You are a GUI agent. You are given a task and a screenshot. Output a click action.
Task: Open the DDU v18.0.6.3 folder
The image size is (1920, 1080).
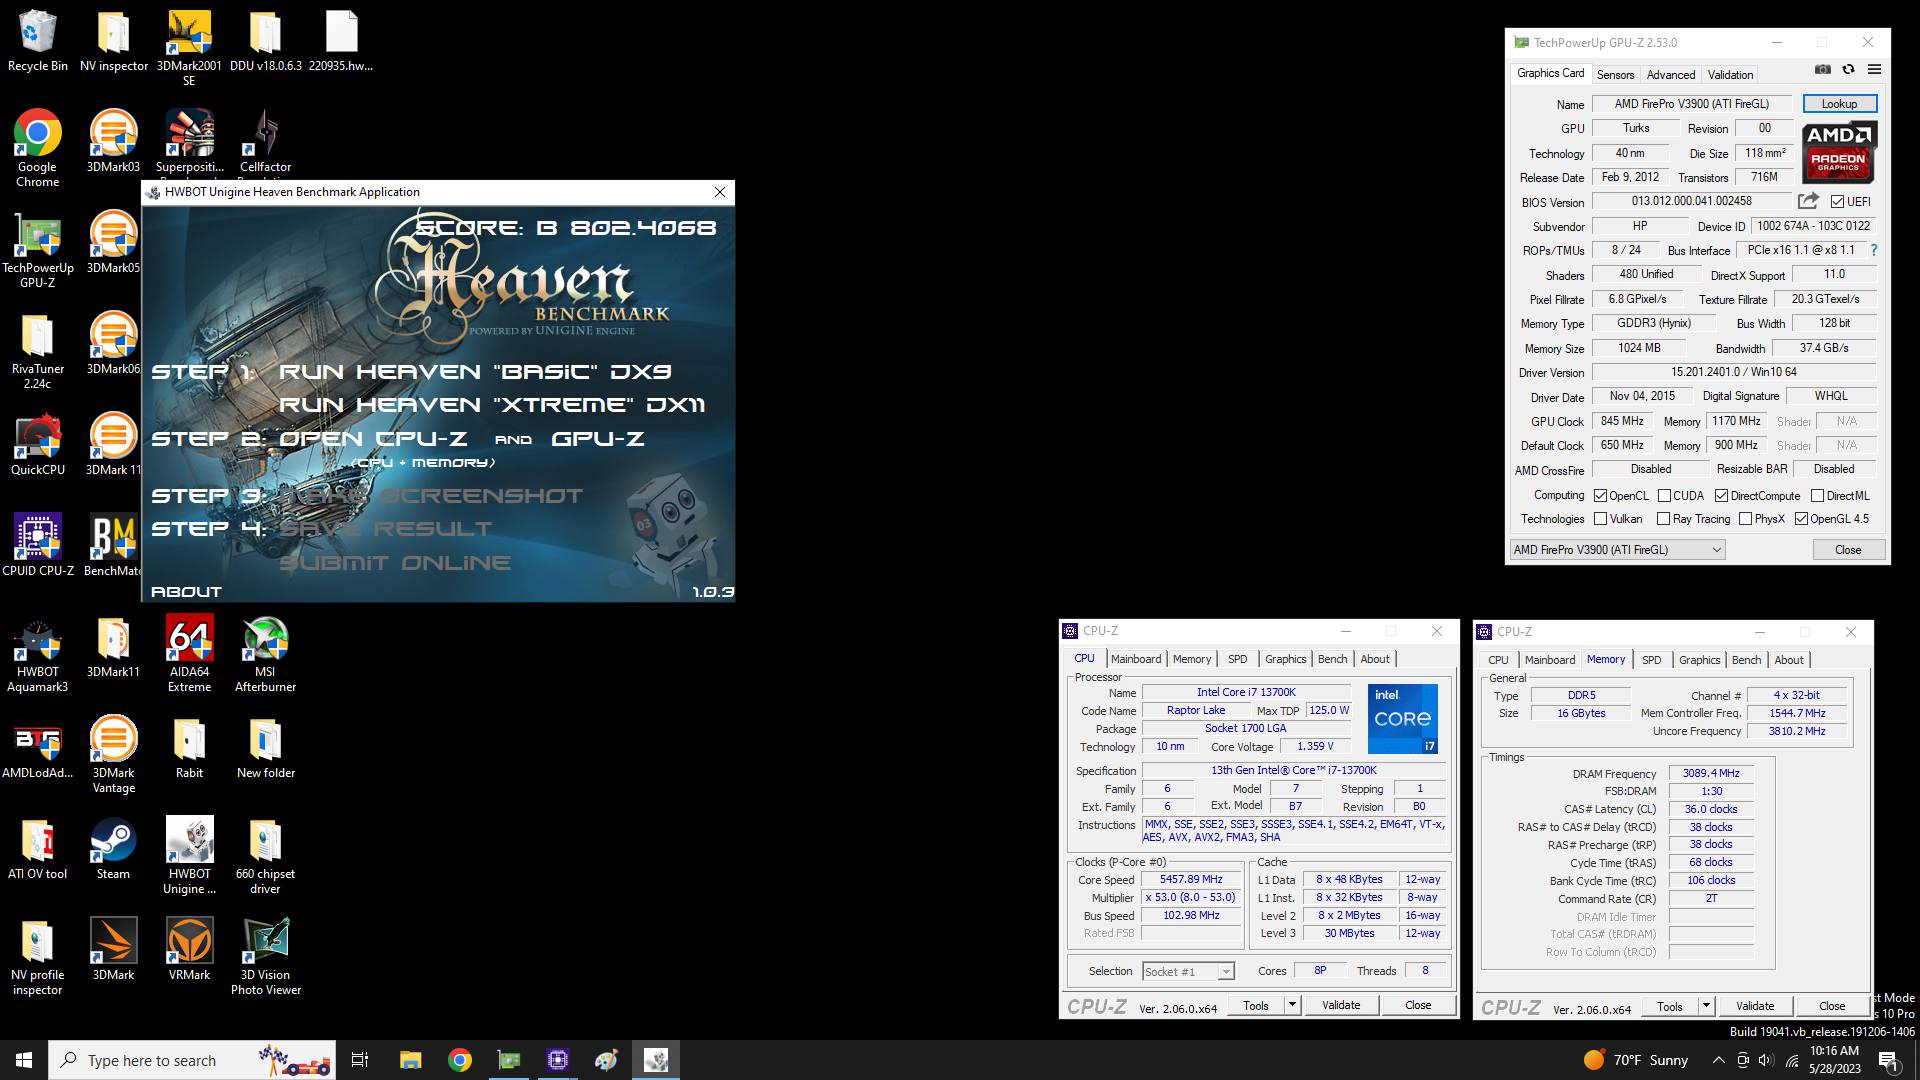point(265,42)
